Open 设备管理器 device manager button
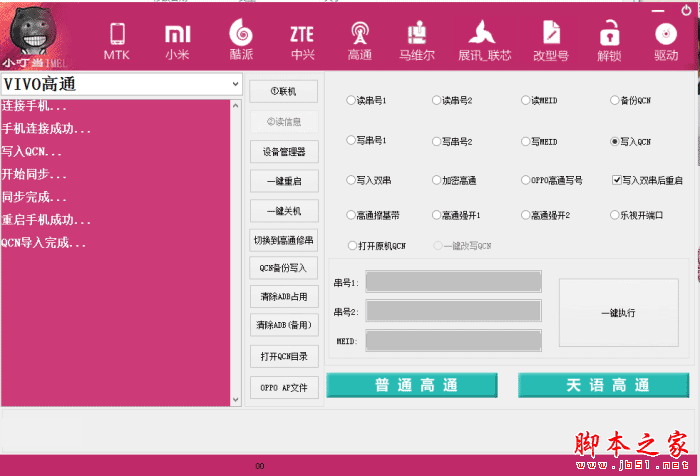This screenshot has width=700, height=476. [284, 152]
